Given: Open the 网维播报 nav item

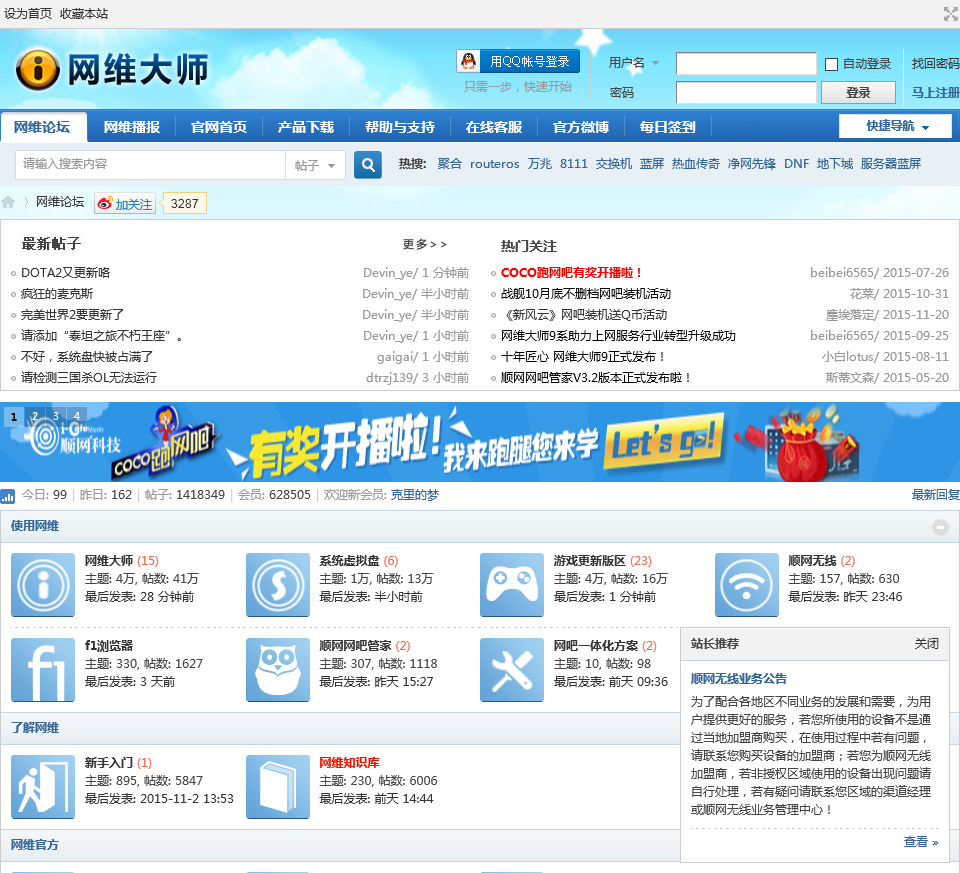Looking at the screenshot, I should pos(132,127).
